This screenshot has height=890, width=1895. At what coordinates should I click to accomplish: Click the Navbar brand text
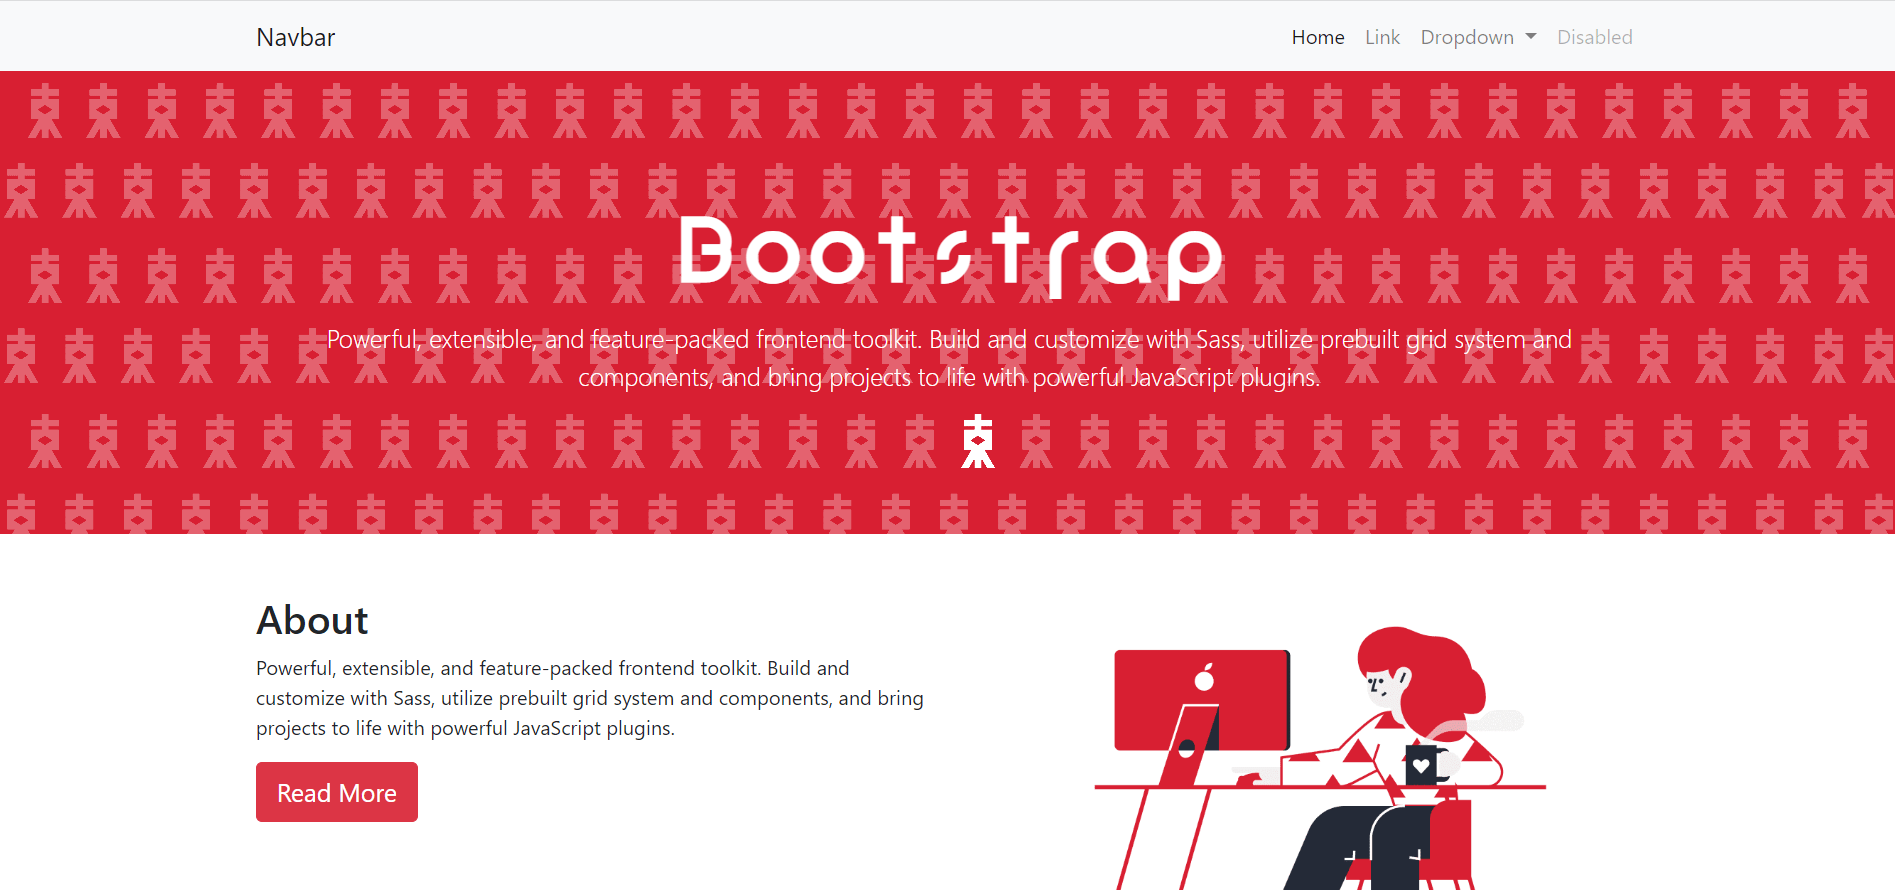[x=295, y=37]
